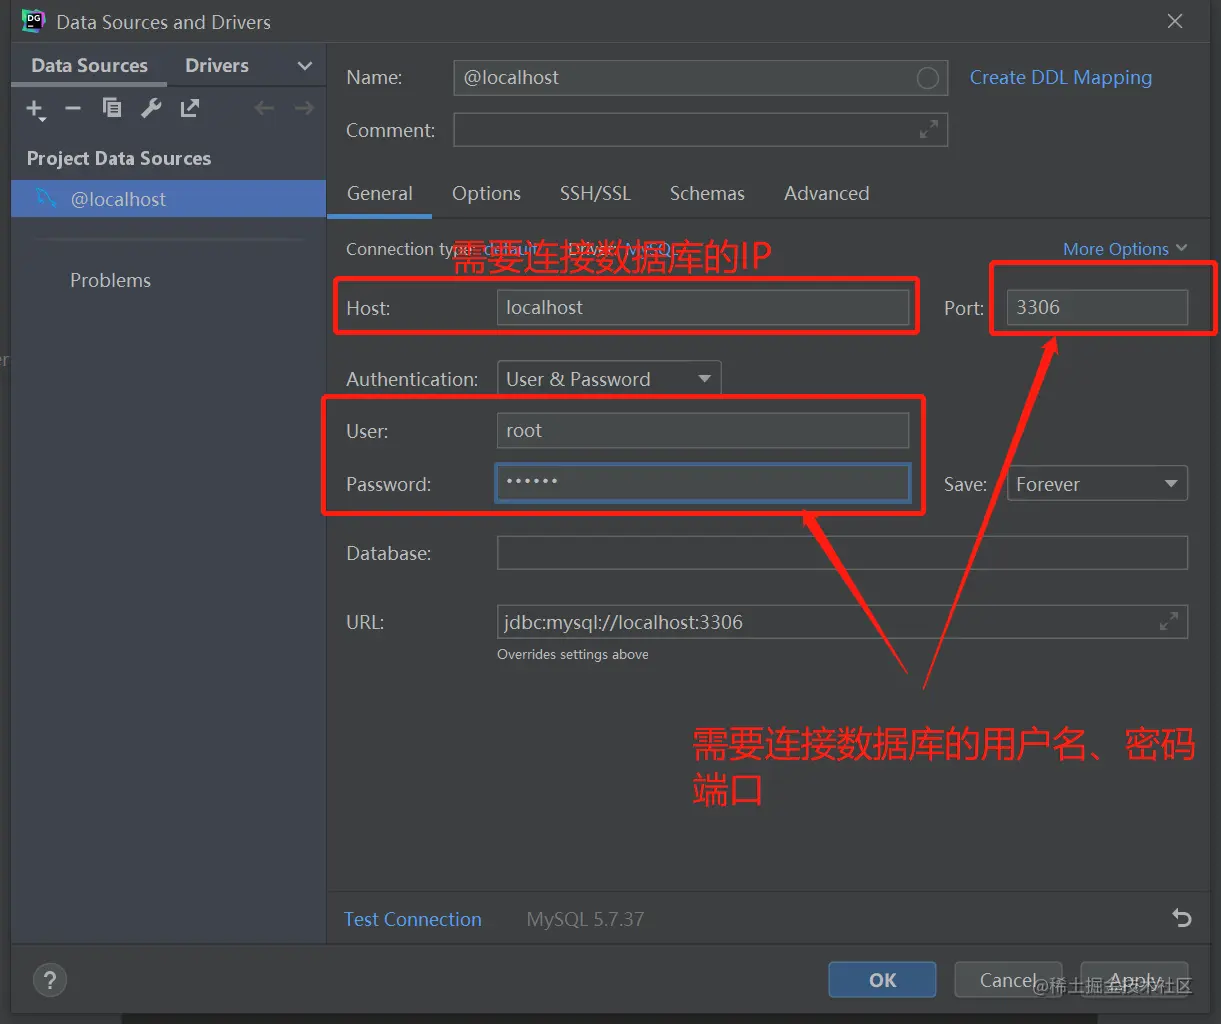Viewport: 1221px width, 1024px height.
Task: Click the OK button
Action: pyautogui.click(x=882, y=980)
